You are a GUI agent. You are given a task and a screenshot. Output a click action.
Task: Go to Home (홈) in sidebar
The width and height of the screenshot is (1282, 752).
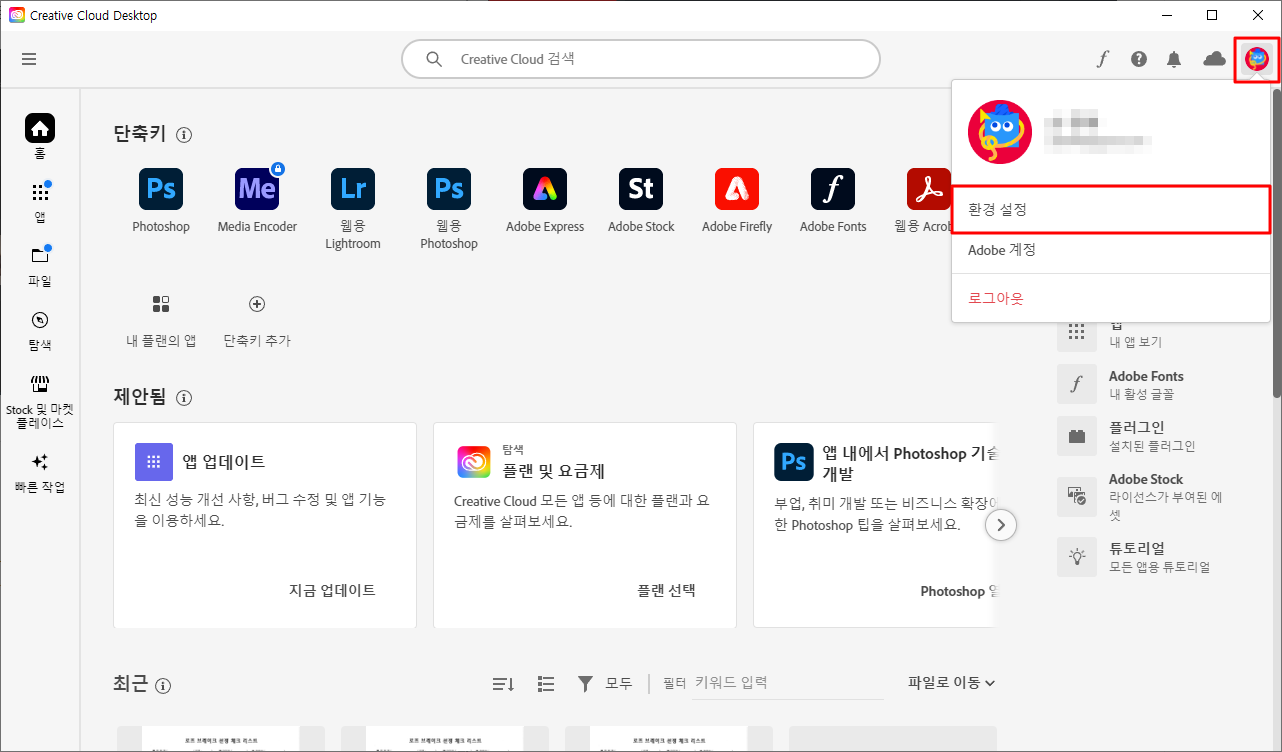(x=40, y=136)
